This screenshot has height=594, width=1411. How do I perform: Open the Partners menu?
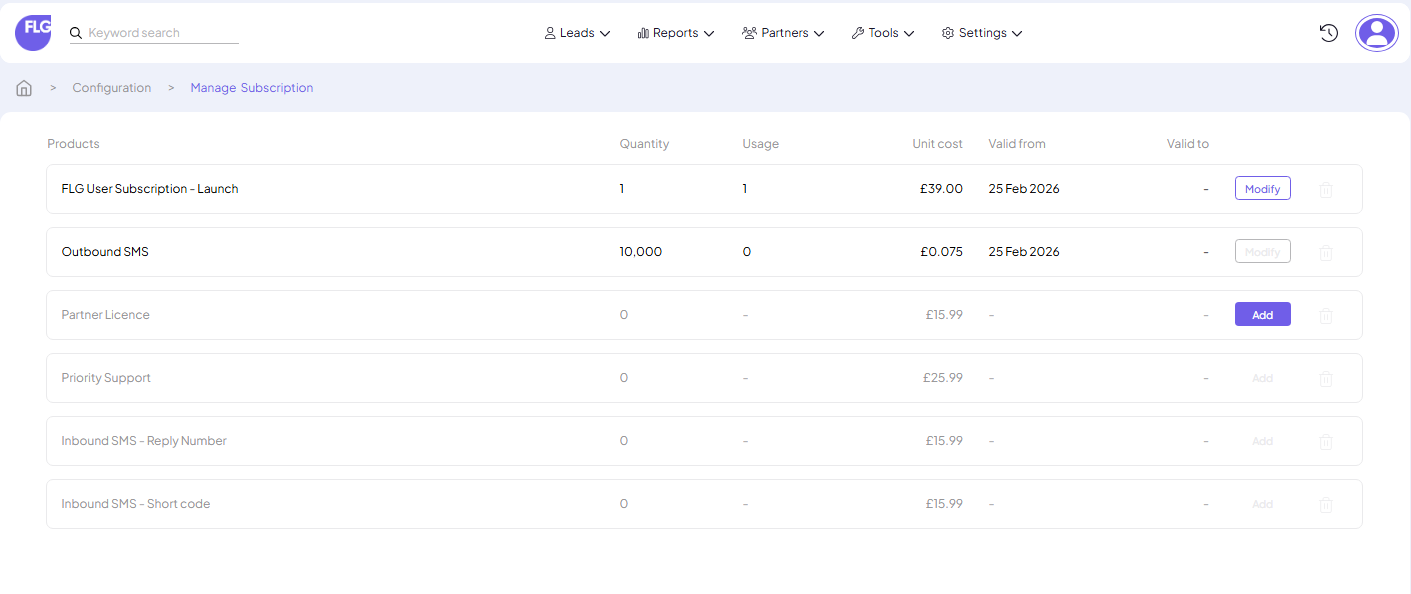pos(783,32)
